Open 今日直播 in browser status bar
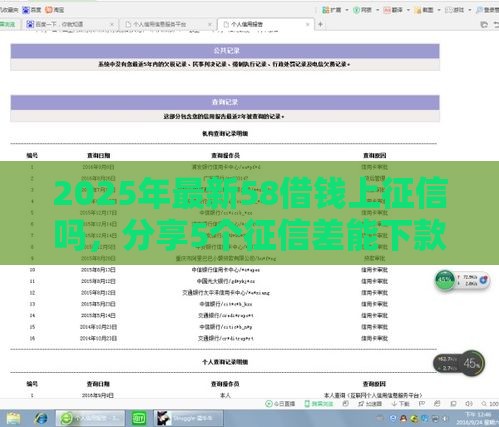Screen dimensions: 499x427 (x=280, y=404)
